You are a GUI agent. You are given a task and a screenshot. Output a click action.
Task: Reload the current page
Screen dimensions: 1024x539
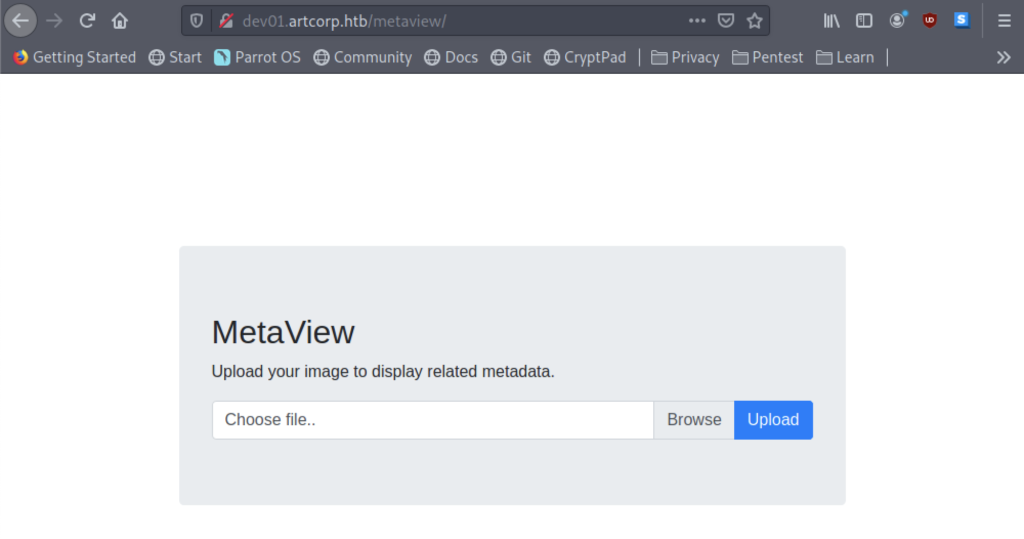click(x=87, y=21)
